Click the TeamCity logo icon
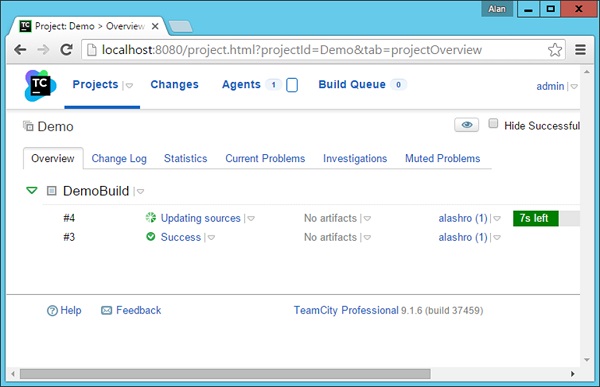Screen dimensions: 600x387 40,85
